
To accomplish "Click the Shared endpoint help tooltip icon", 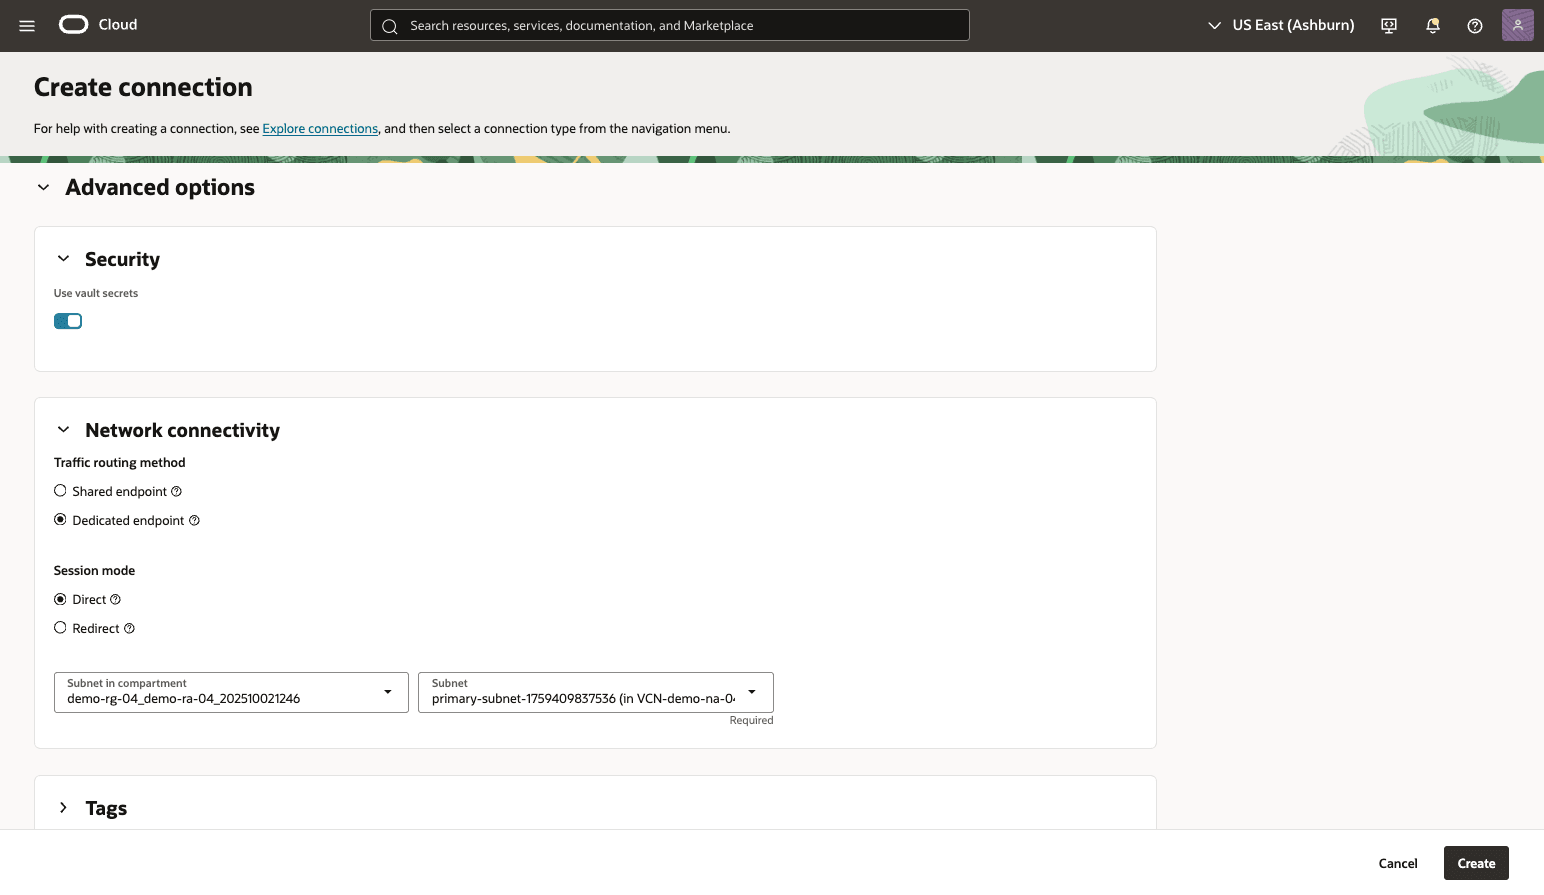I will 177,491.
